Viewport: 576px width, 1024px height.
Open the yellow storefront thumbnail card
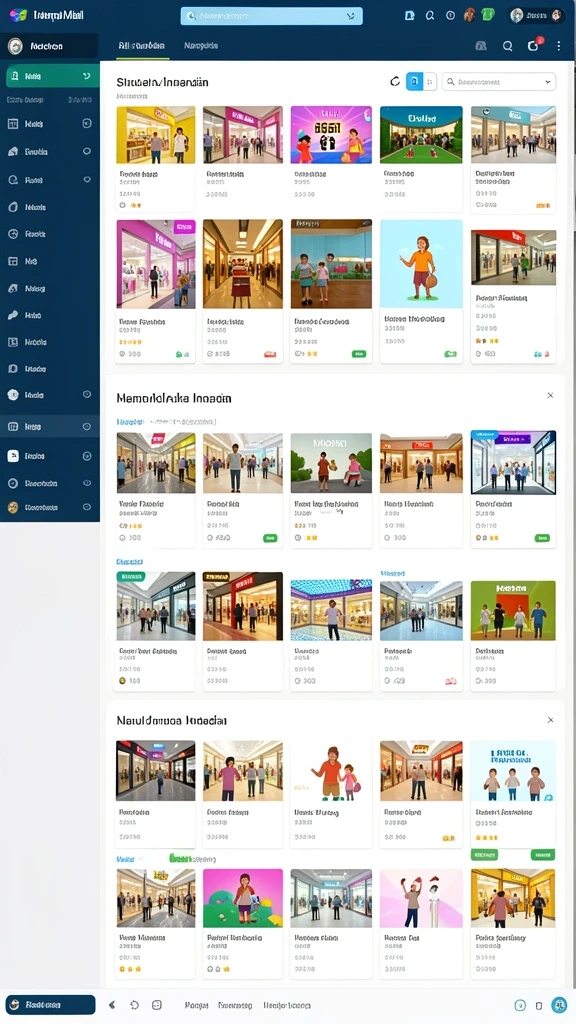click(155, 135)
